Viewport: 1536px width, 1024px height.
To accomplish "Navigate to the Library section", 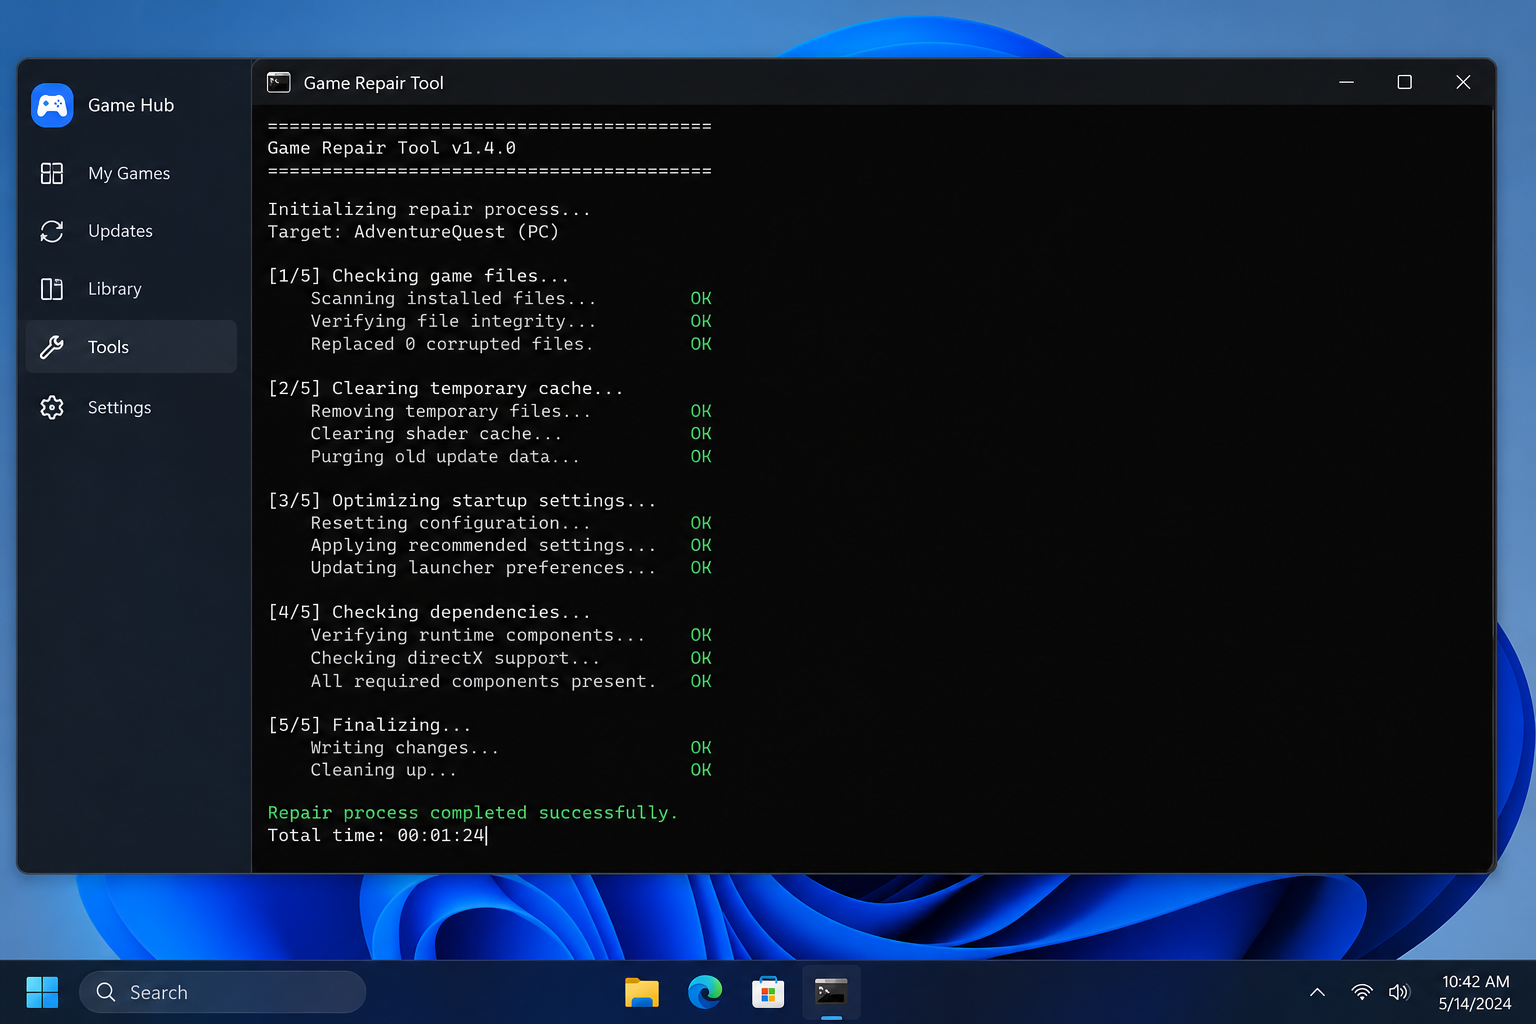I will point(131,289).
